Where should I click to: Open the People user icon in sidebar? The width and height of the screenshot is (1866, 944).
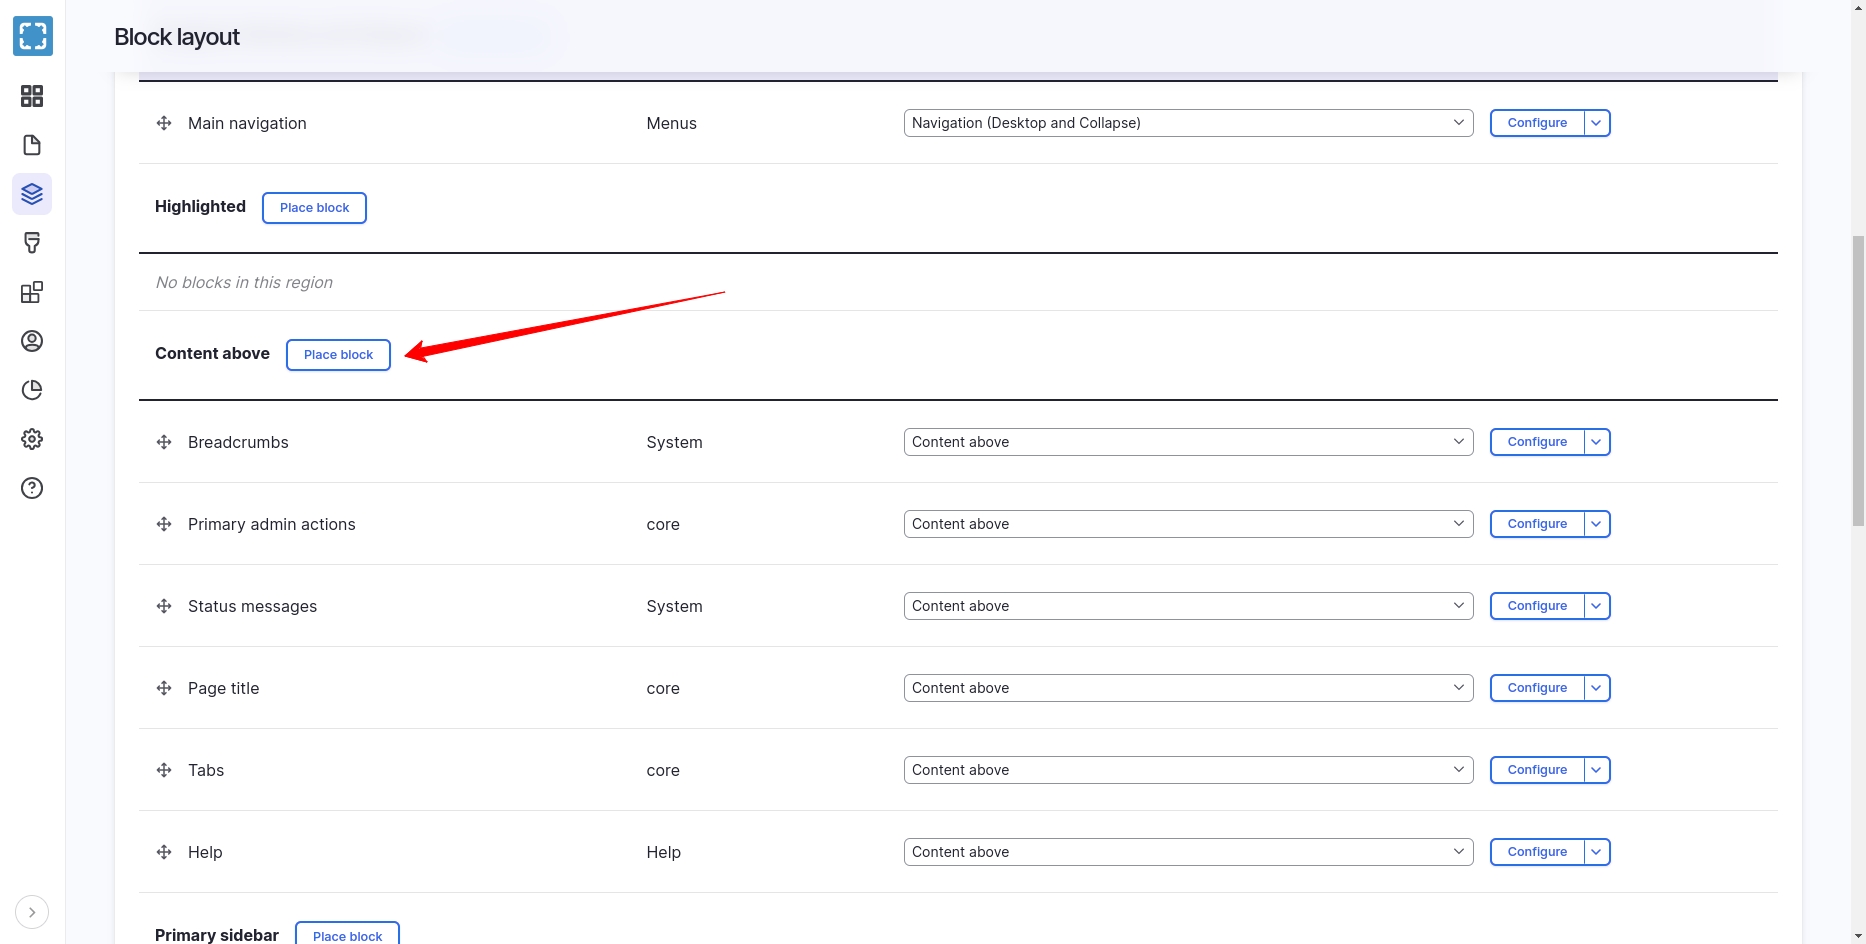pyautogui.click(x=32, y=341)
